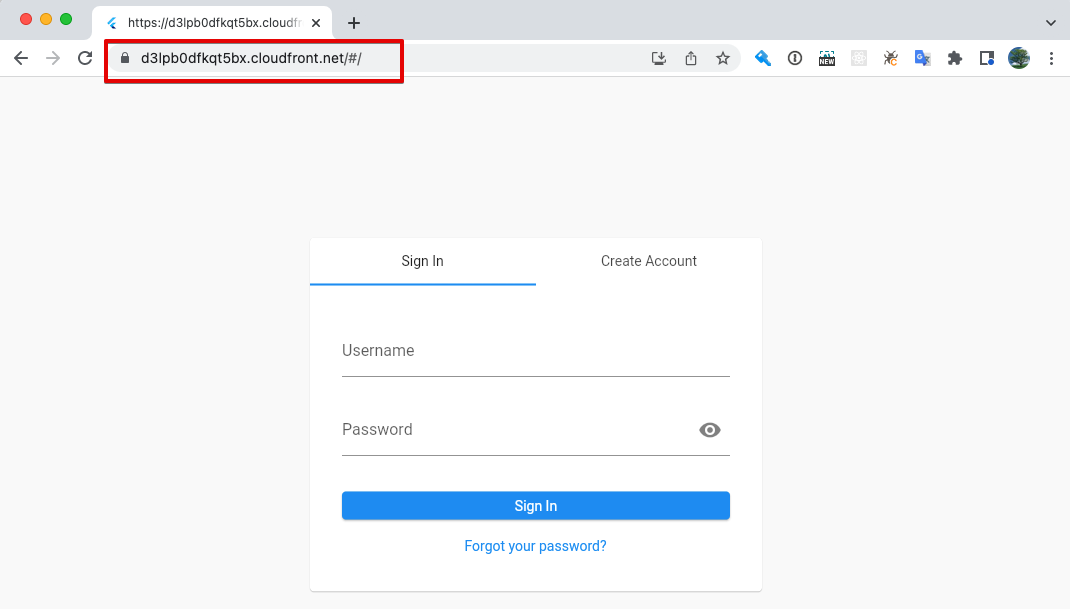Click the green traffic light circle
Viewport: 1070px width, 609px height.
66,18
